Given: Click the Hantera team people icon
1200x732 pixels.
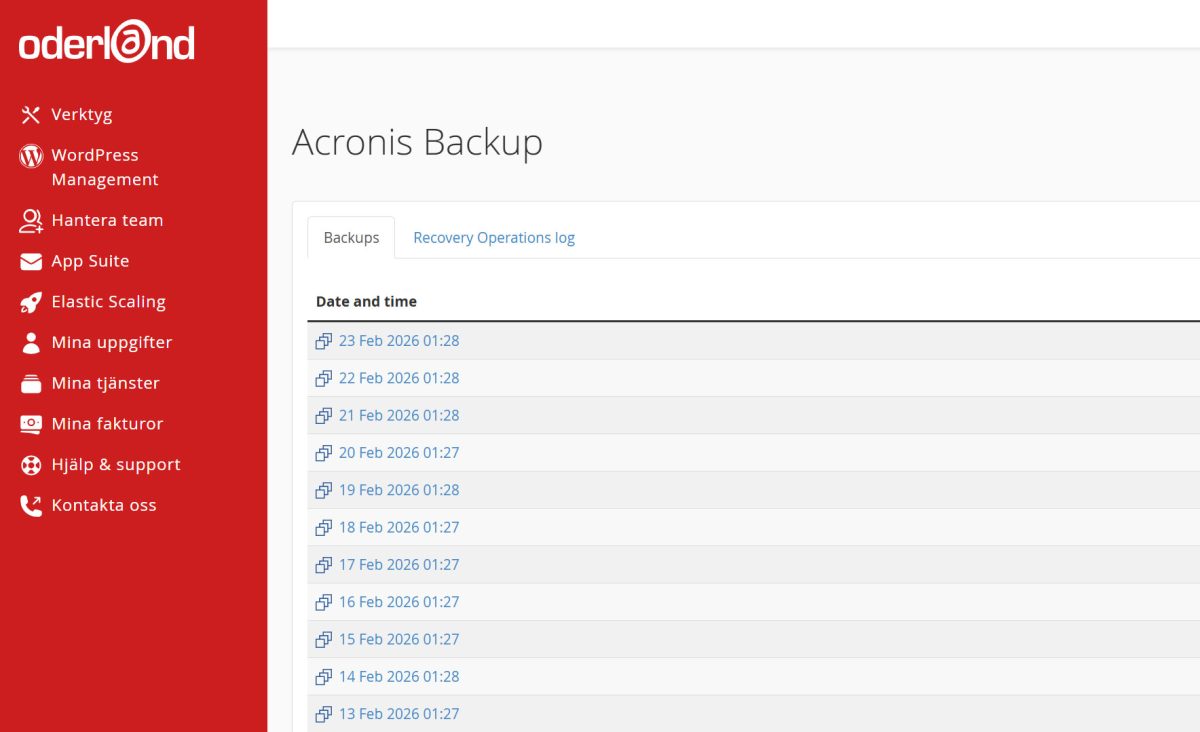Looking at the screenshot, I should (31, 221).
